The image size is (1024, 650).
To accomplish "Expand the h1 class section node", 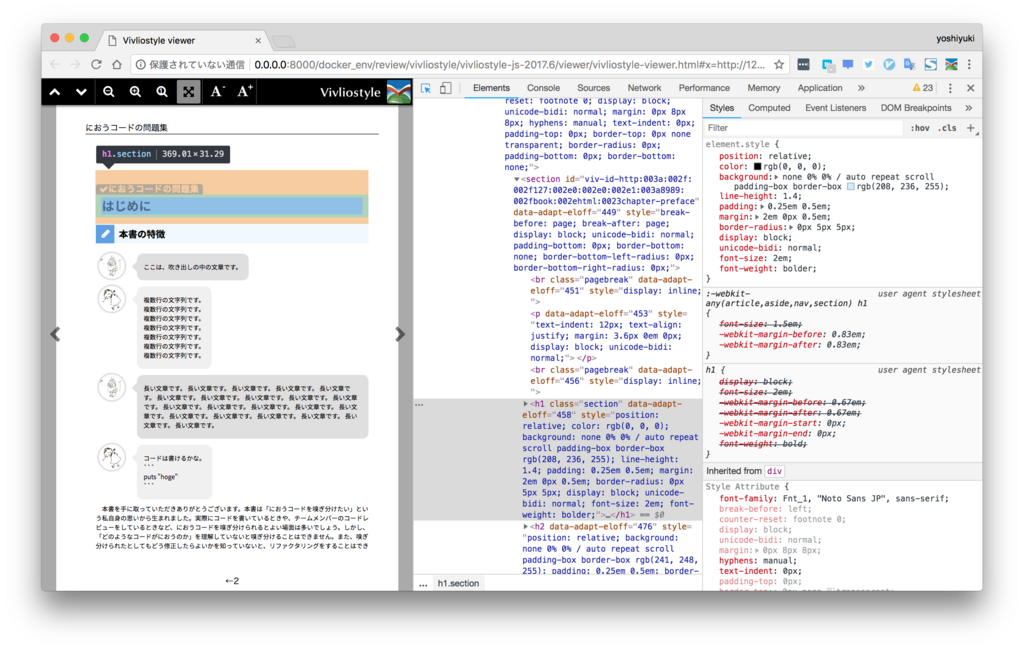I will pos(526,404).
